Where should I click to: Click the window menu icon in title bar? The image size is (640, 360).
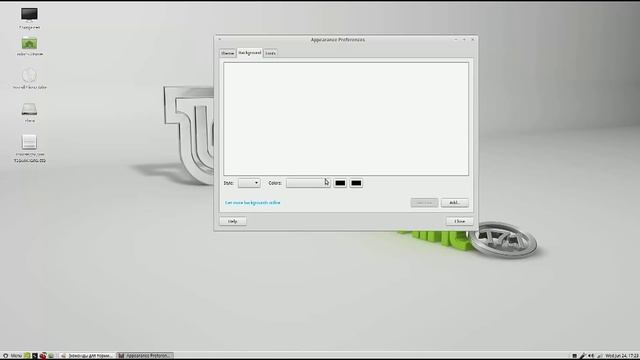(220, 39)
